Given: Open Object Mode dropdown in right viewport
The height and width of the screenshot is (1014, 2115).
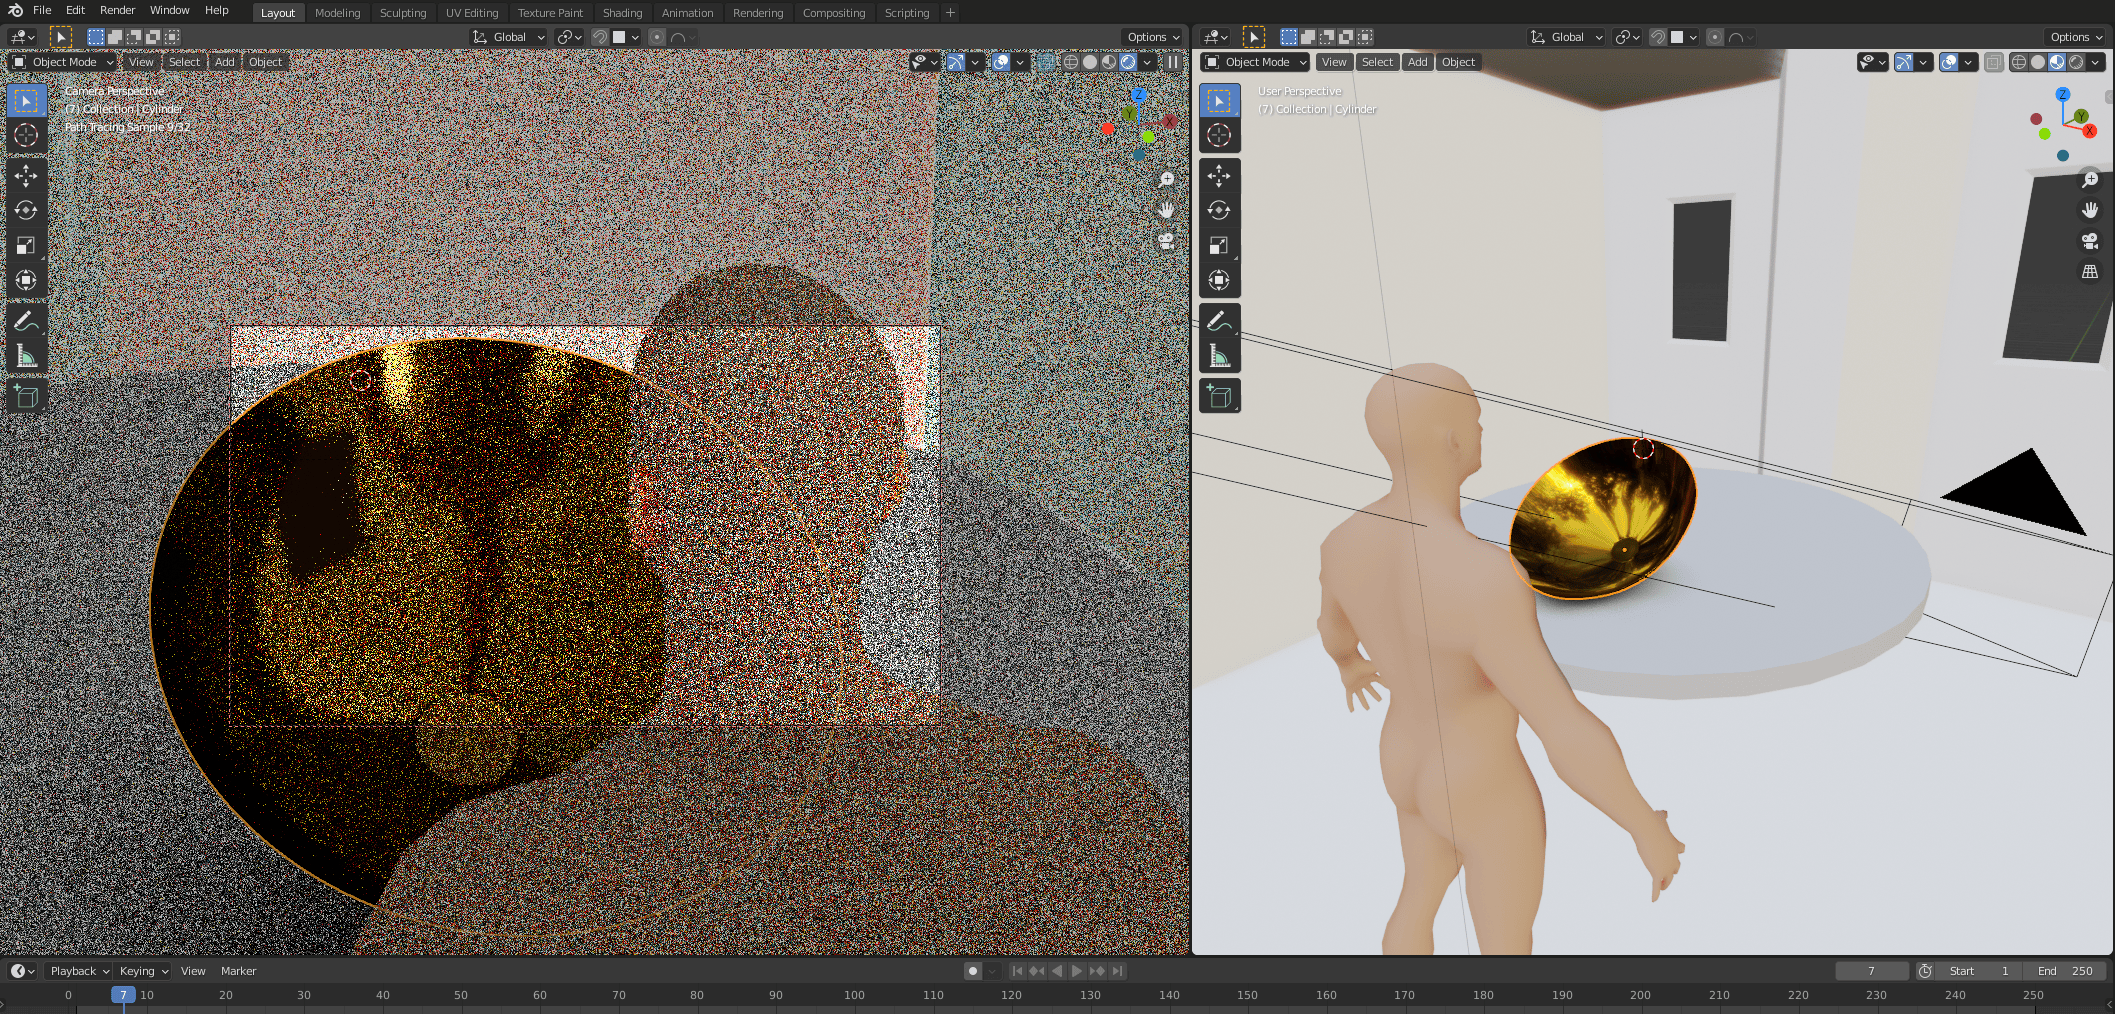Looking at the screenshot, I should pyautogui.click(x=1256, y=62).
